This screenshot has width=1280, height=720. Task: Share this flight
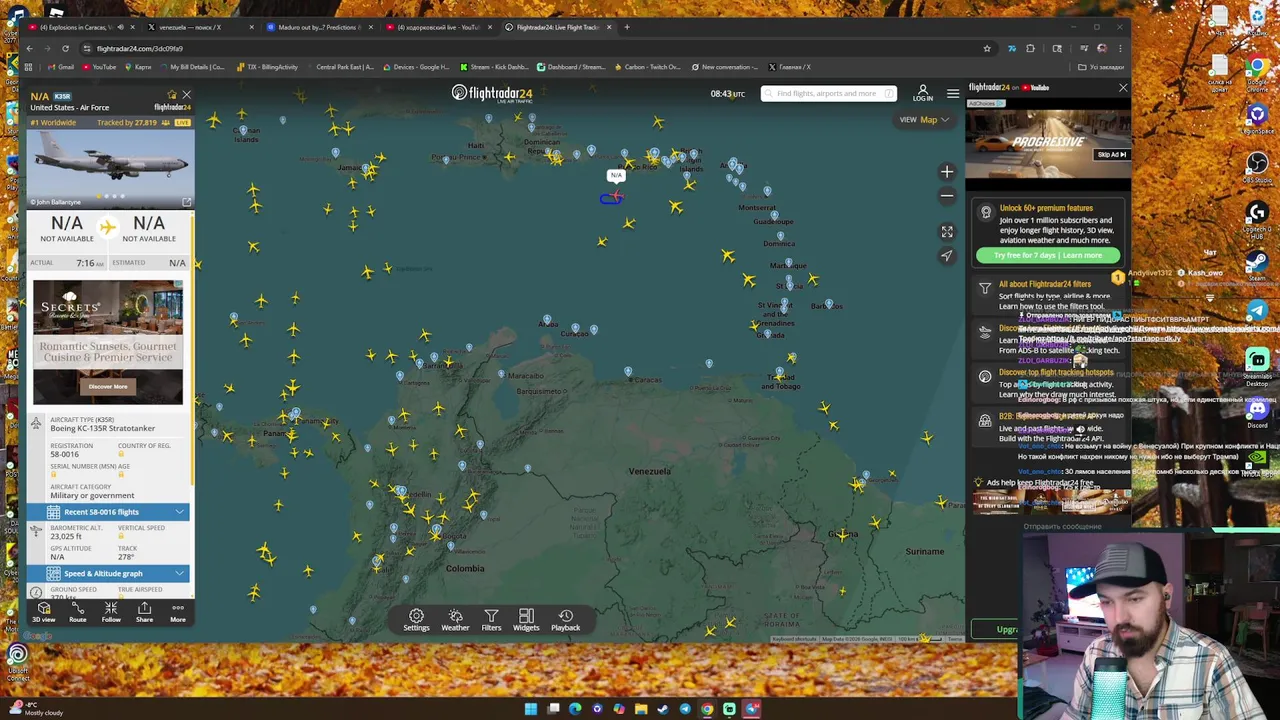pos(144,612)
